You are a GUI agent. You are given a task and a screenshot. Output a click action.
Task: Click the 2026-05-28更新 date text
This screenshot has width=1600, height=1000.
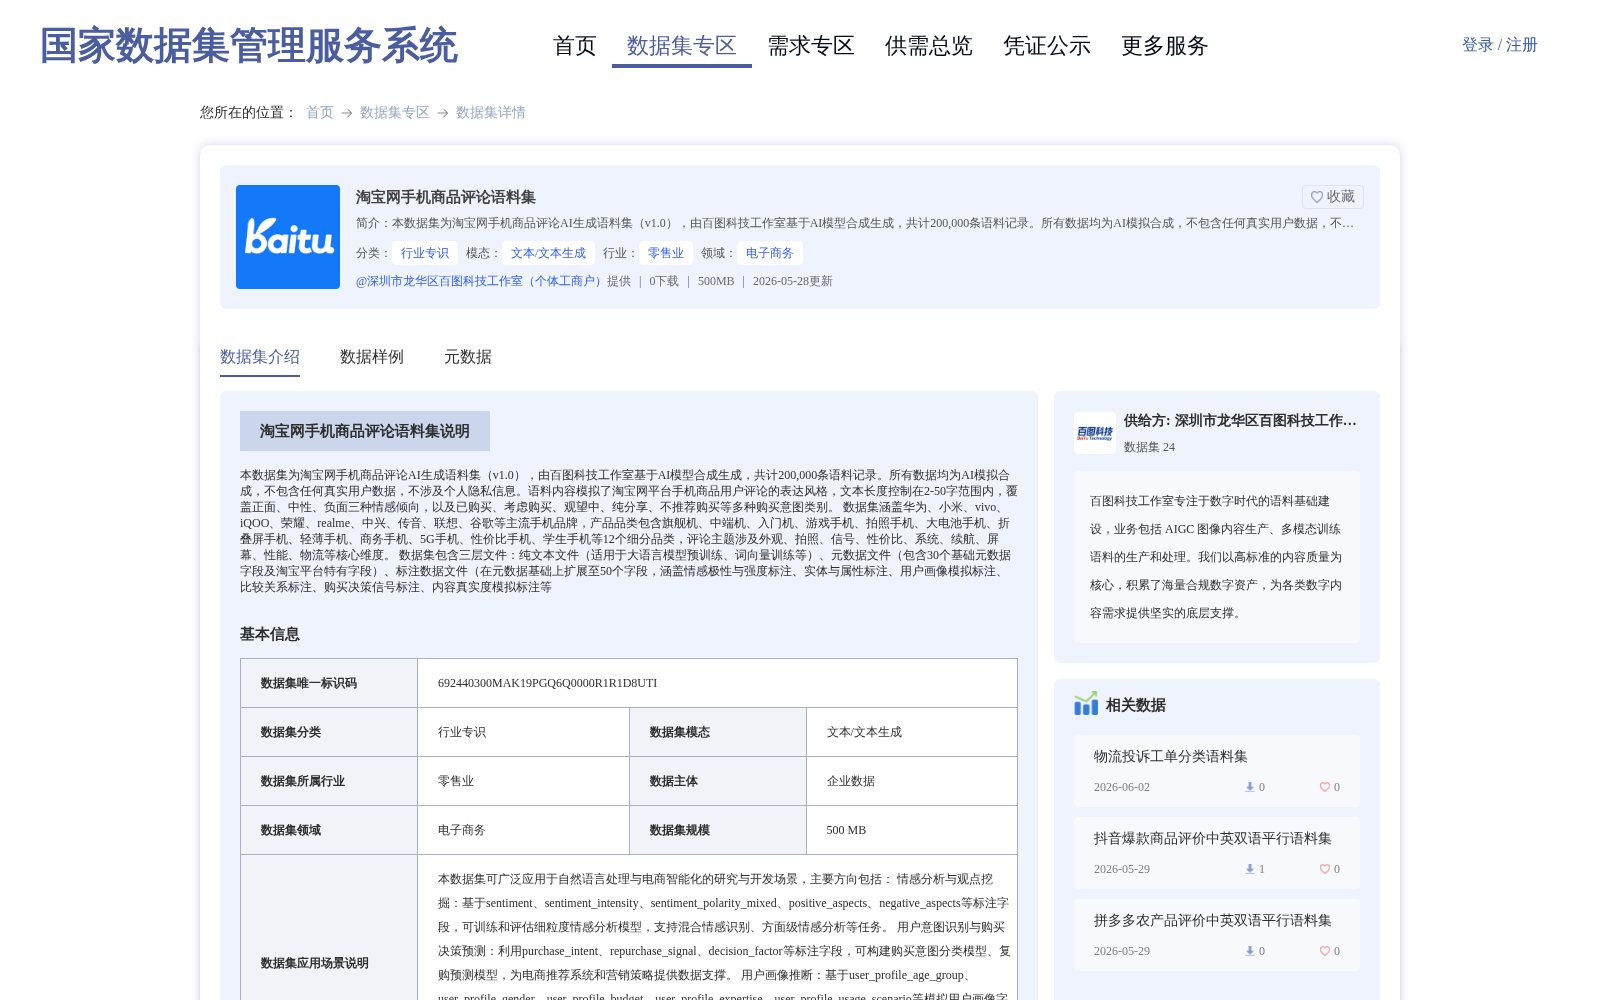[x=793, y=281]
